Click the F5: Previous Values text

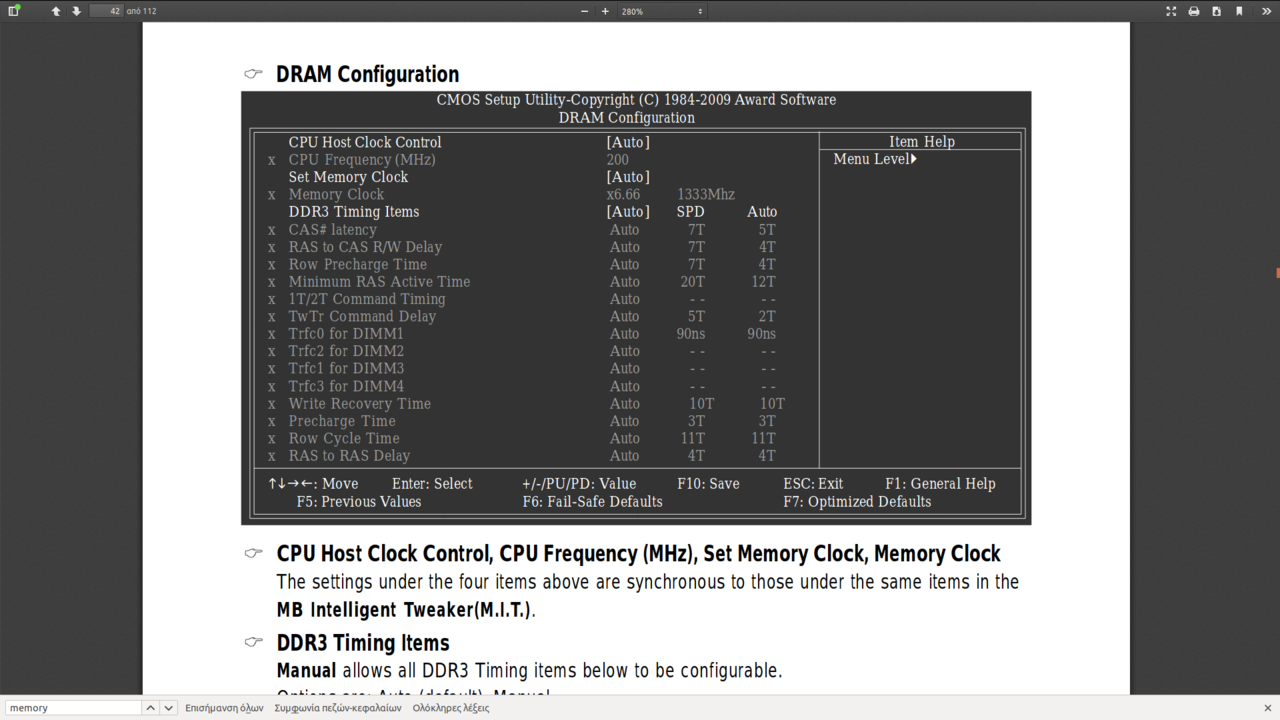point(359,501)
